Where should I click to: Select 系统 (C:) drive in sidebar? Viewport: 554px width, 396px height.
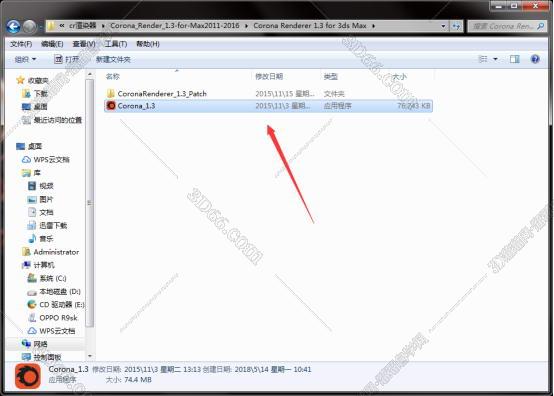click(47, 278)
